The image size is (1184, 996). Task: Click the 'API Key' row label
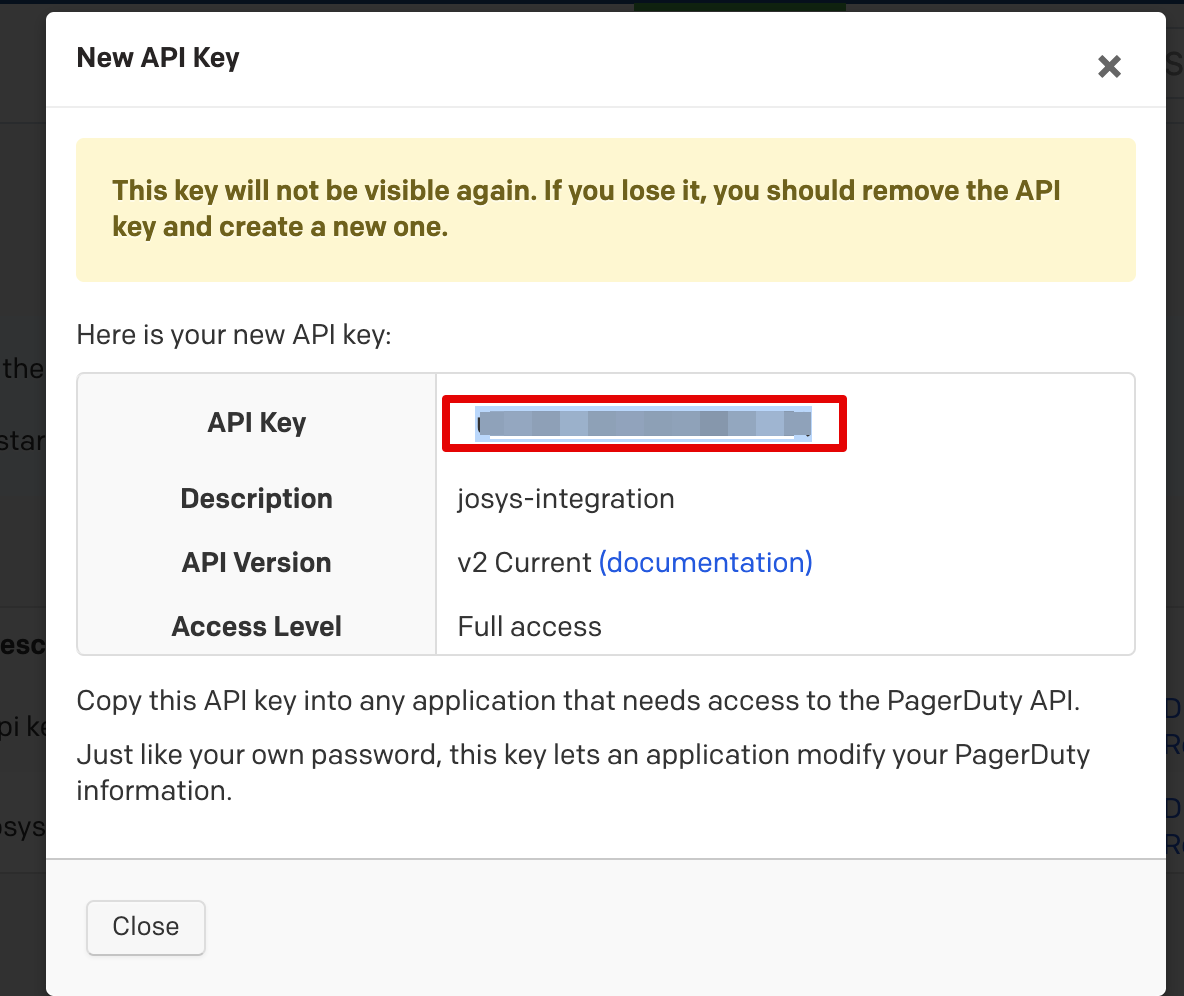click(x=256, y=423)
